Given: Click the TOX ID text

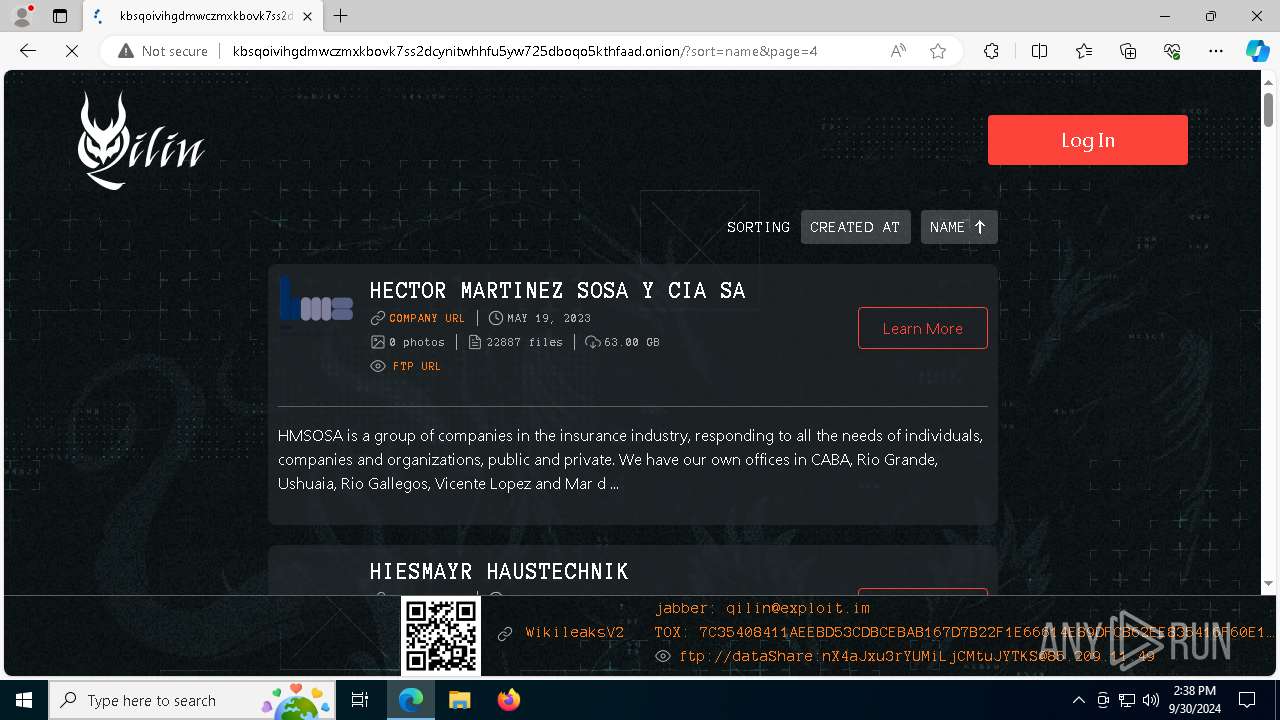Looking at the screenshot, I should 964,632.
